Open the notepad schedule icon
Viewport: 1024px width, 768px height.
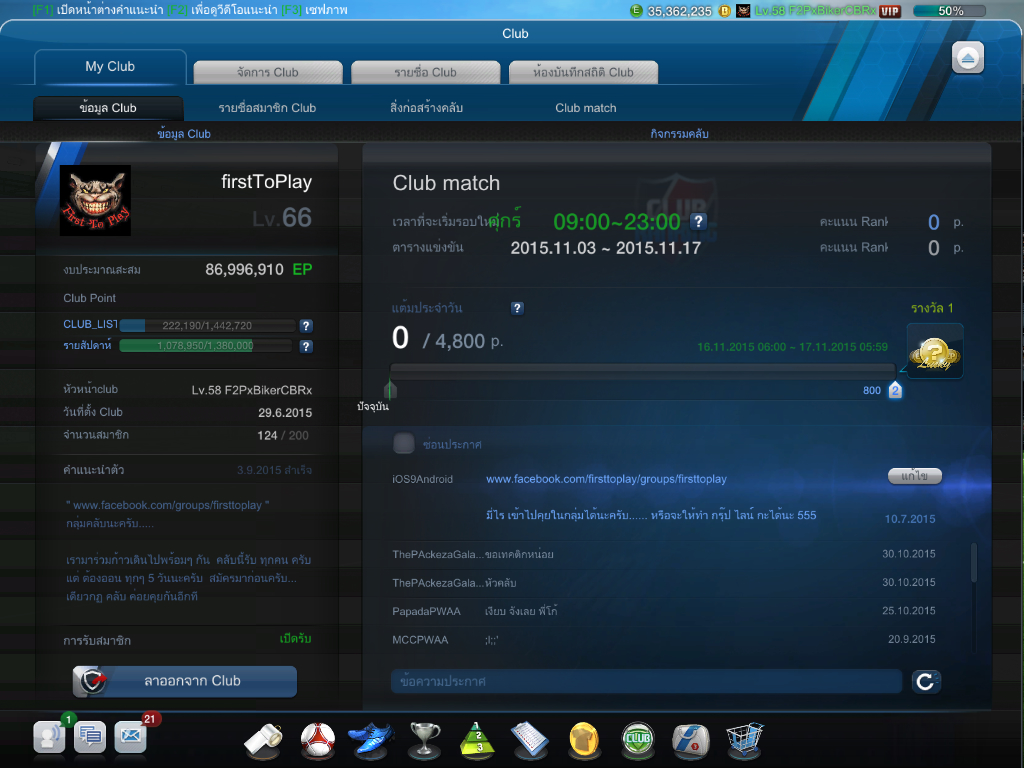pyautogui.click(x=530, y=741)
